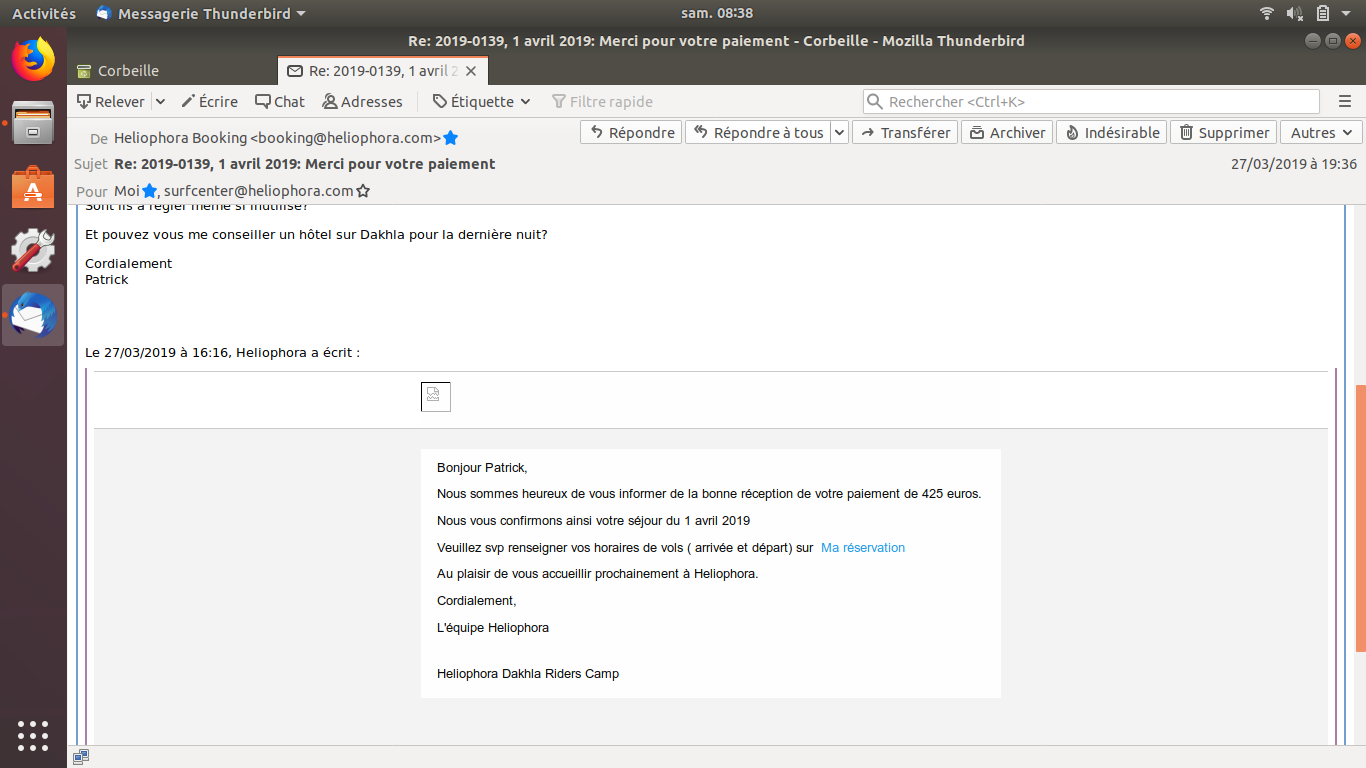
Task: Open the Activités overview
Action: pos(44,13)
